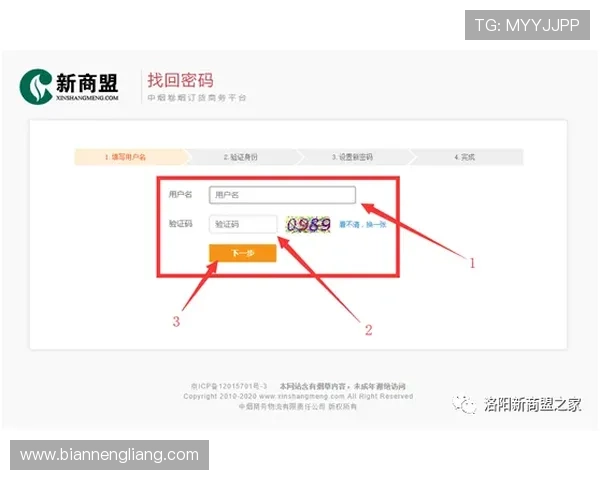600x480 pixels.
Task: Click the 中烟新商盟 subtitle under 找回密码
Action: [x=197, y=98]
